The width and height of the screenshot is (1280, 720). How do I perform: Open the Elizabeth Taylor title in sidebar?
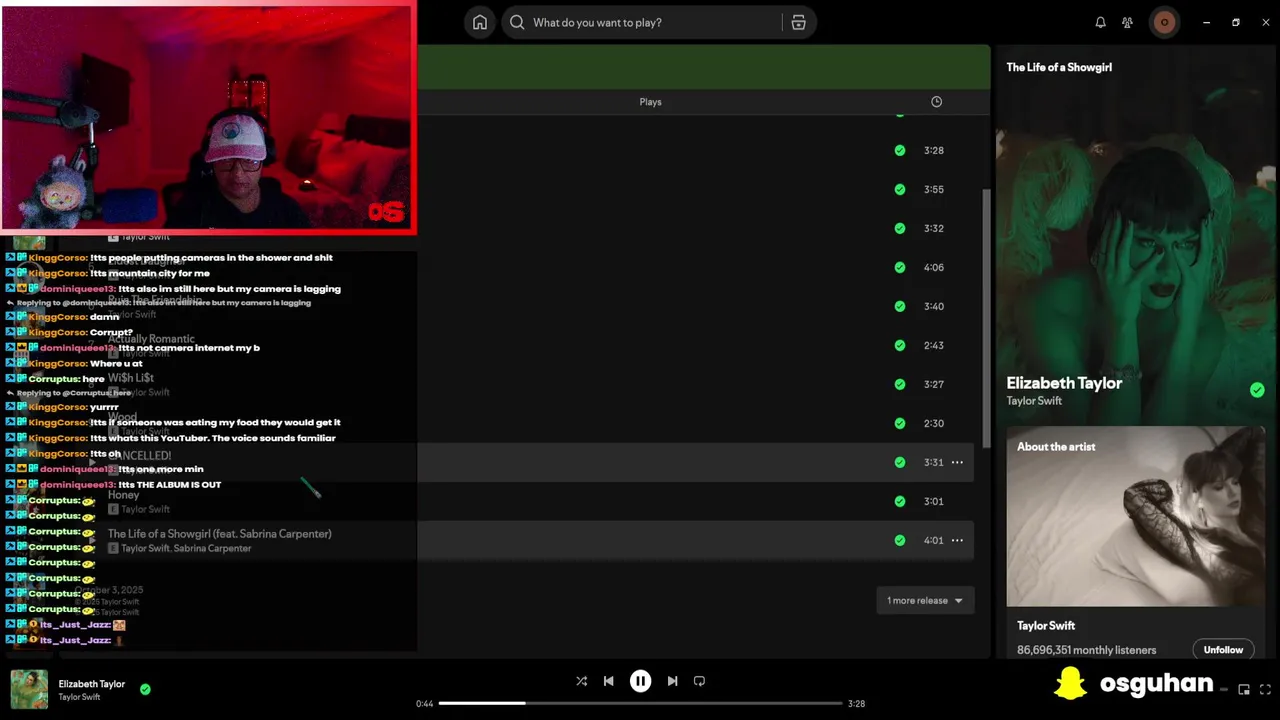point(1064,383)
